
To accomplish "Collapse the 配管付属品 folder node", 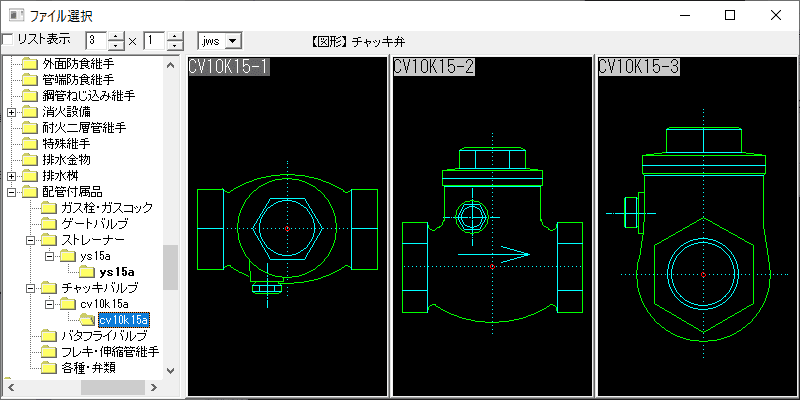I will click(x=12, y=192).
